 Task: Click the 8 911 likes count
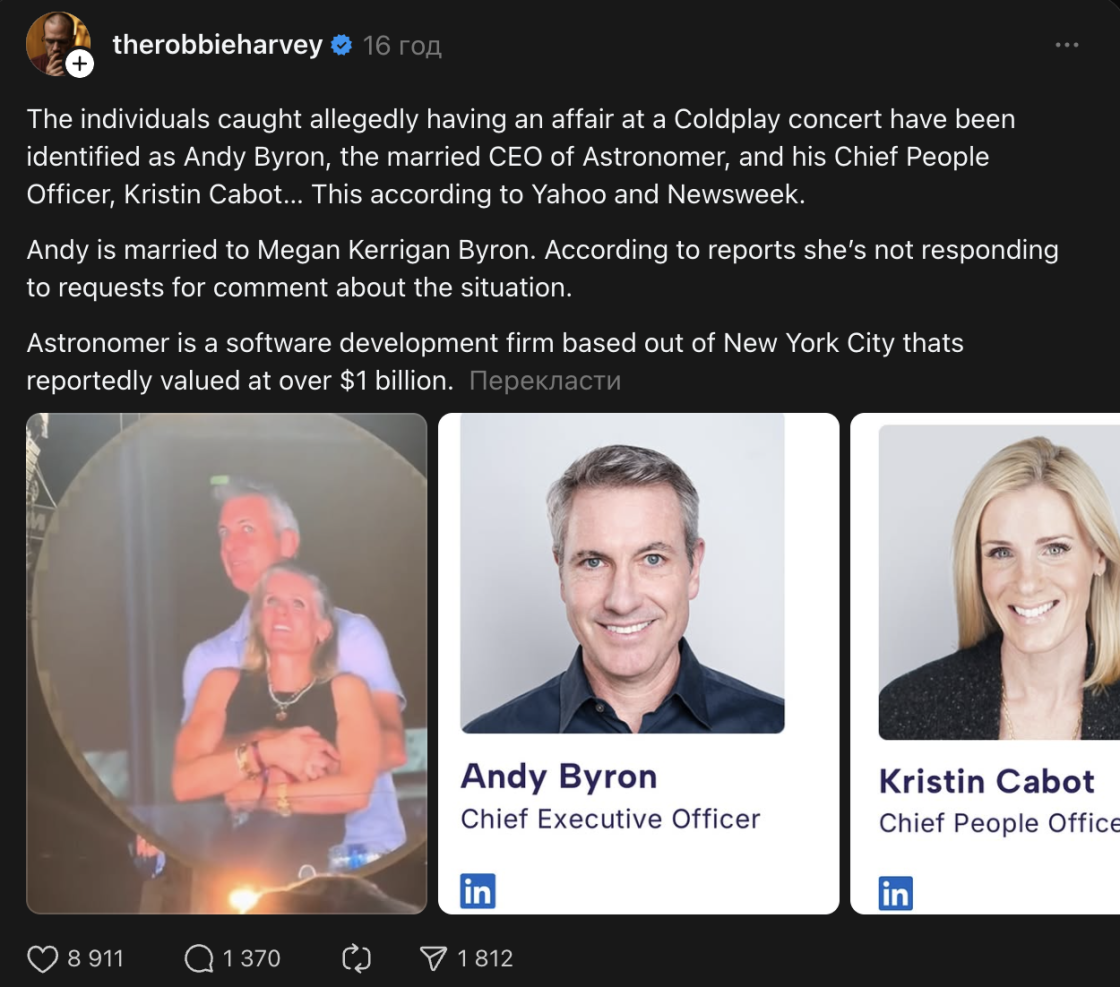[96, 958]
